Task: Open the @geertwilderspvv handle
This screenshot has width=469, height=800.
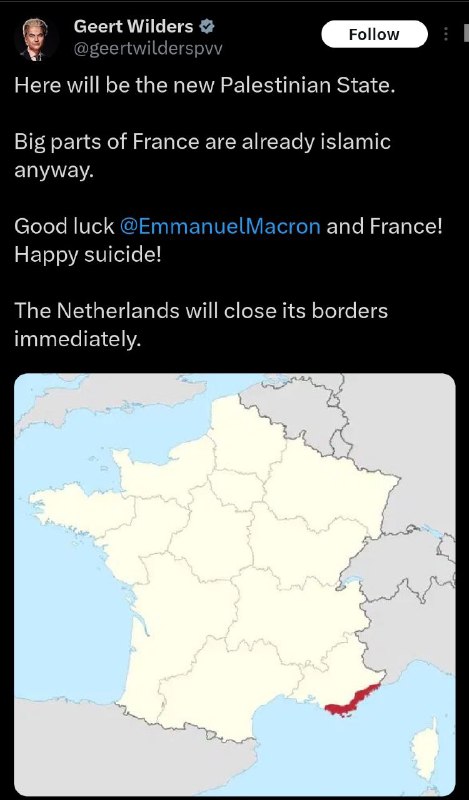Action: [148, 49]
